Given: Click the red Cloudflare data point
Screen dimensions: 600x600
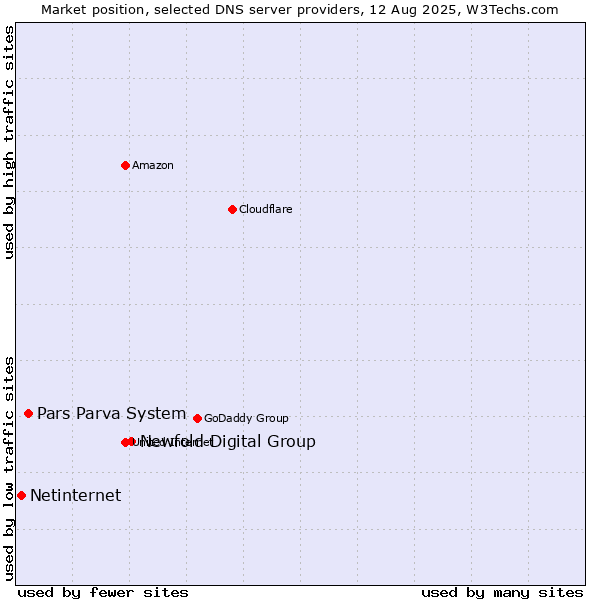Looking at the screenshot, I should tap(232, 209).
